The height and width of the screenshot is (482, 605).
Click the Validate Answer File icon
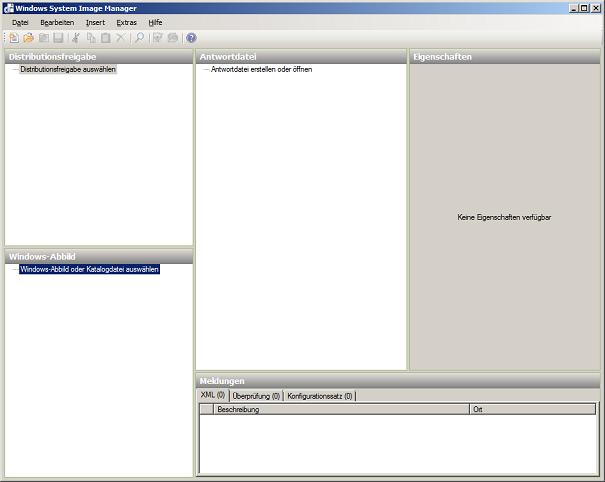[x=158, y=38]
